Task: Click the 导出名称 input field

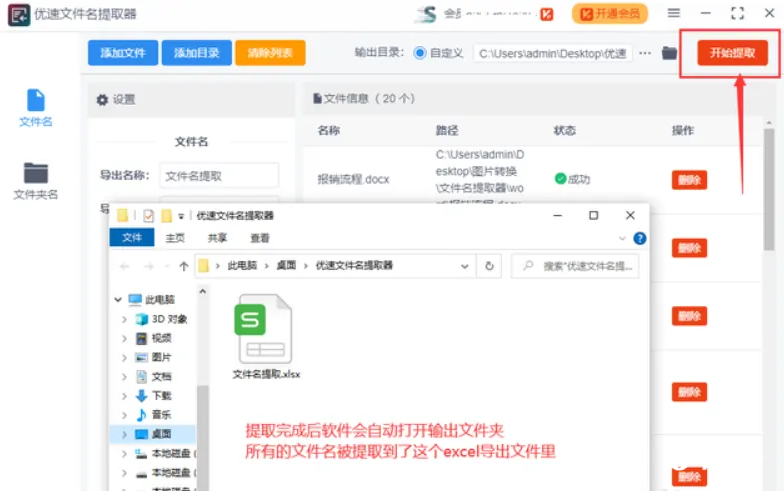Action: pos(219,176)
